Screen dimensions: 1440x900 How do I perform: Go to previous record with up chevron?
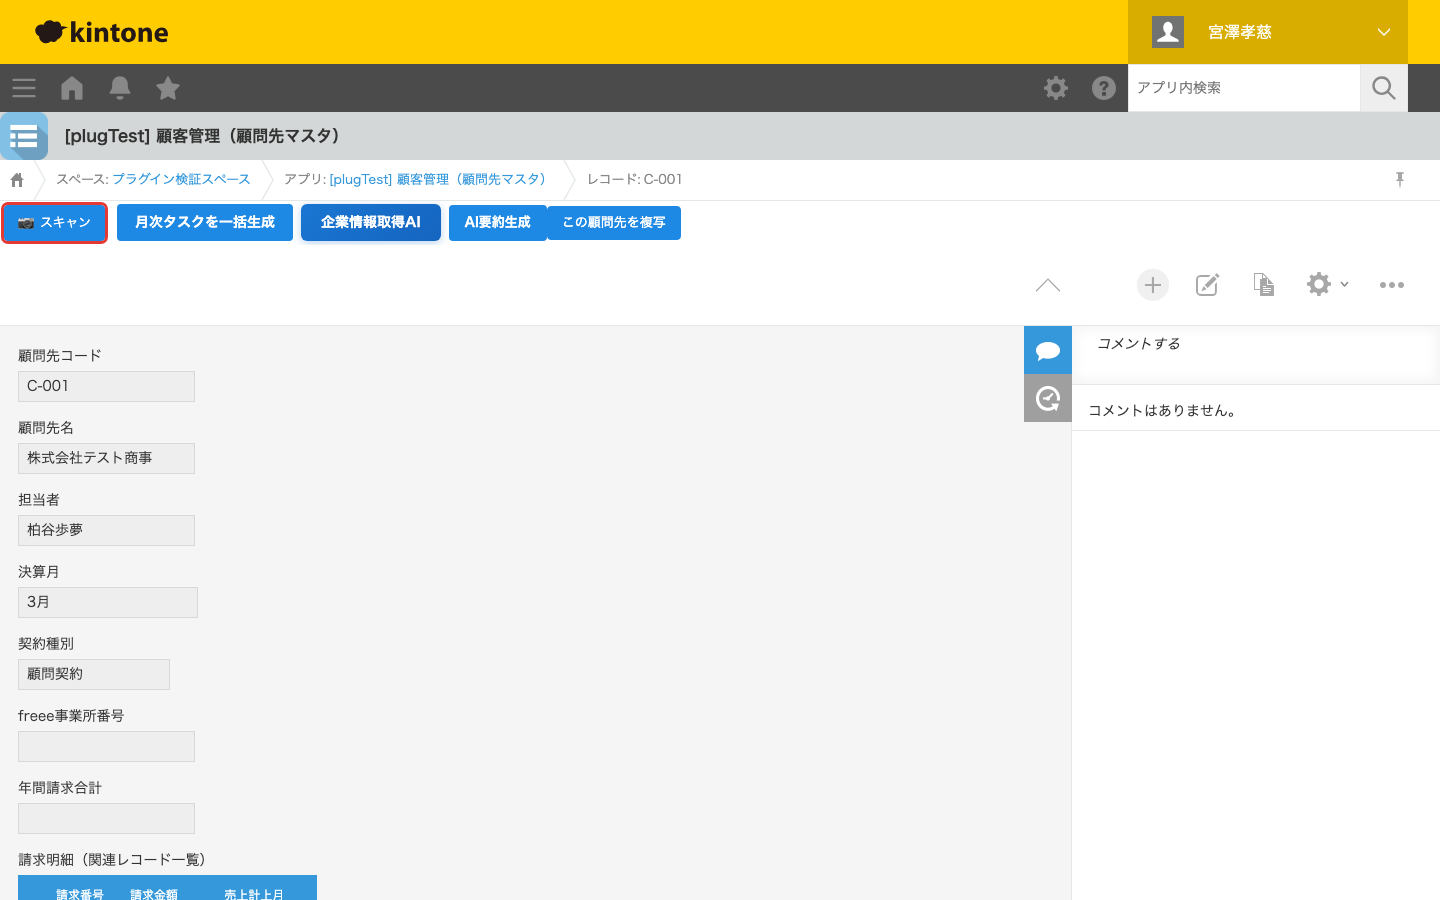tap(1048, 285)
